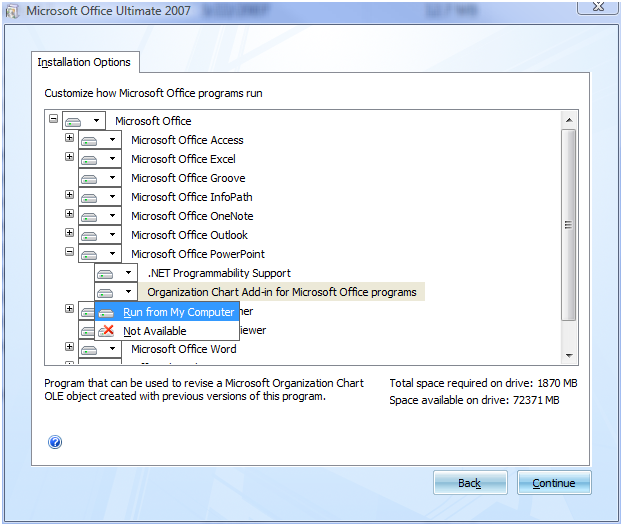Open install dropdown arrow for Microsoft Office InfoPath
Viewport: 623px width, 526px height.
[x=112, y=196]
